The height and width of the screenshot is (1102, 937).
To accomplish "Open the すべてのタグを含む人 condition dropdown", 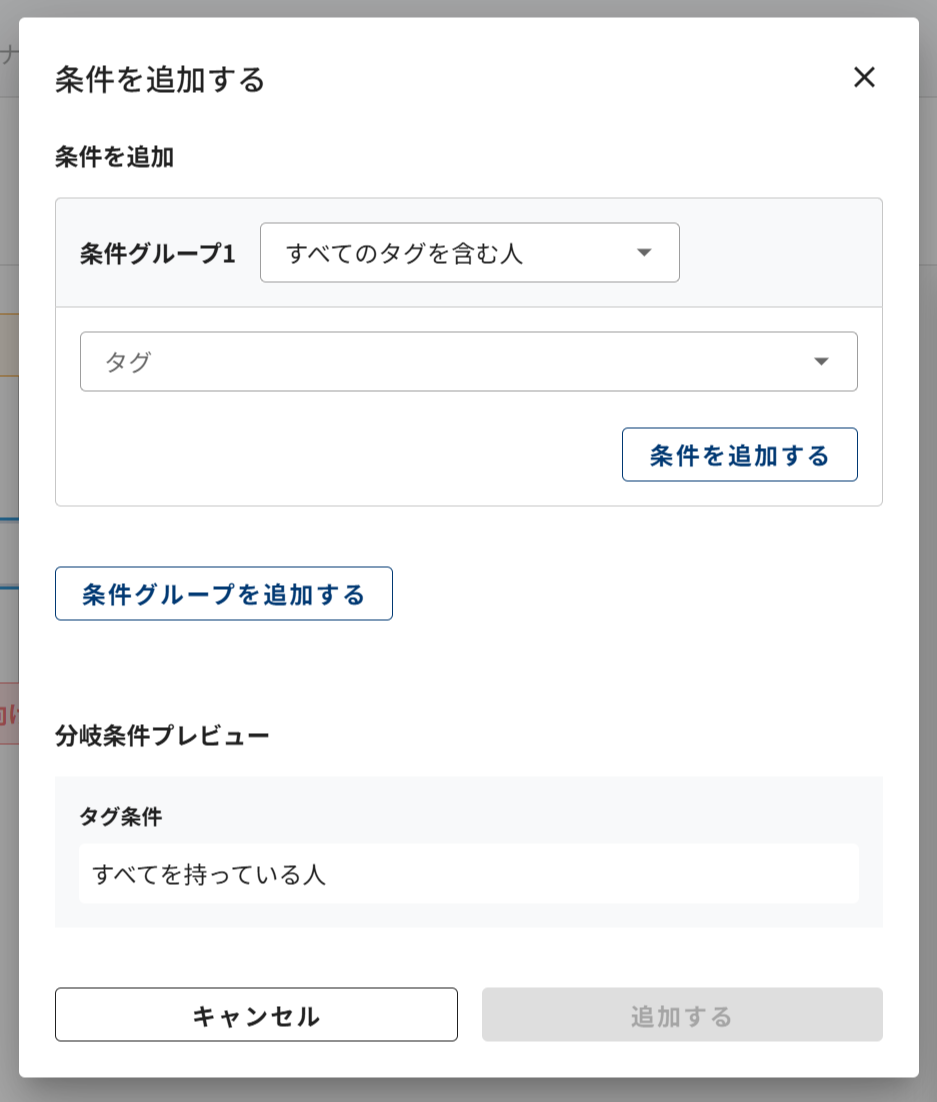I will click(x=469, y=253).
